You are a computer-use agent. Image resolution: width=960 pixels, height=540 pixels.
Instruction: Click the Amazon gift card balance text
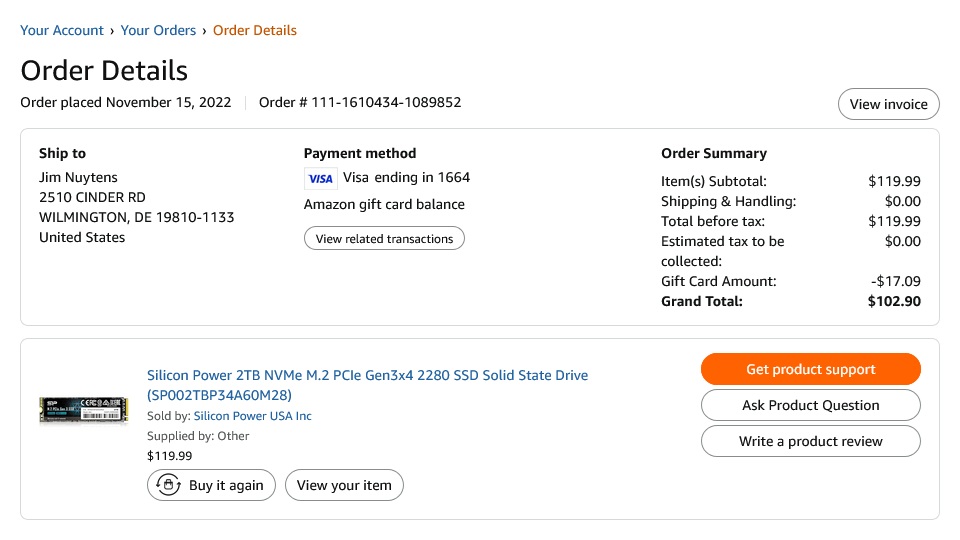384,204
